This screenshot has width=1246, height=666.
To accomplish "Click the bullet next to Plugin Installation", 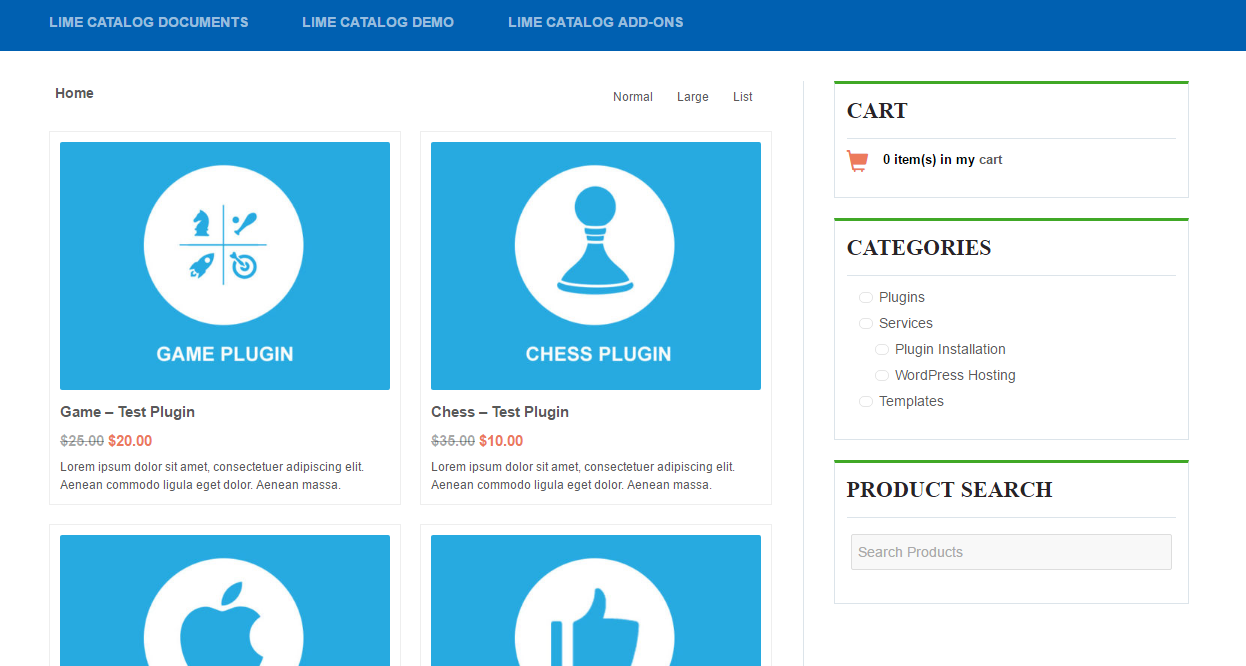I will (x=882, y=349).
